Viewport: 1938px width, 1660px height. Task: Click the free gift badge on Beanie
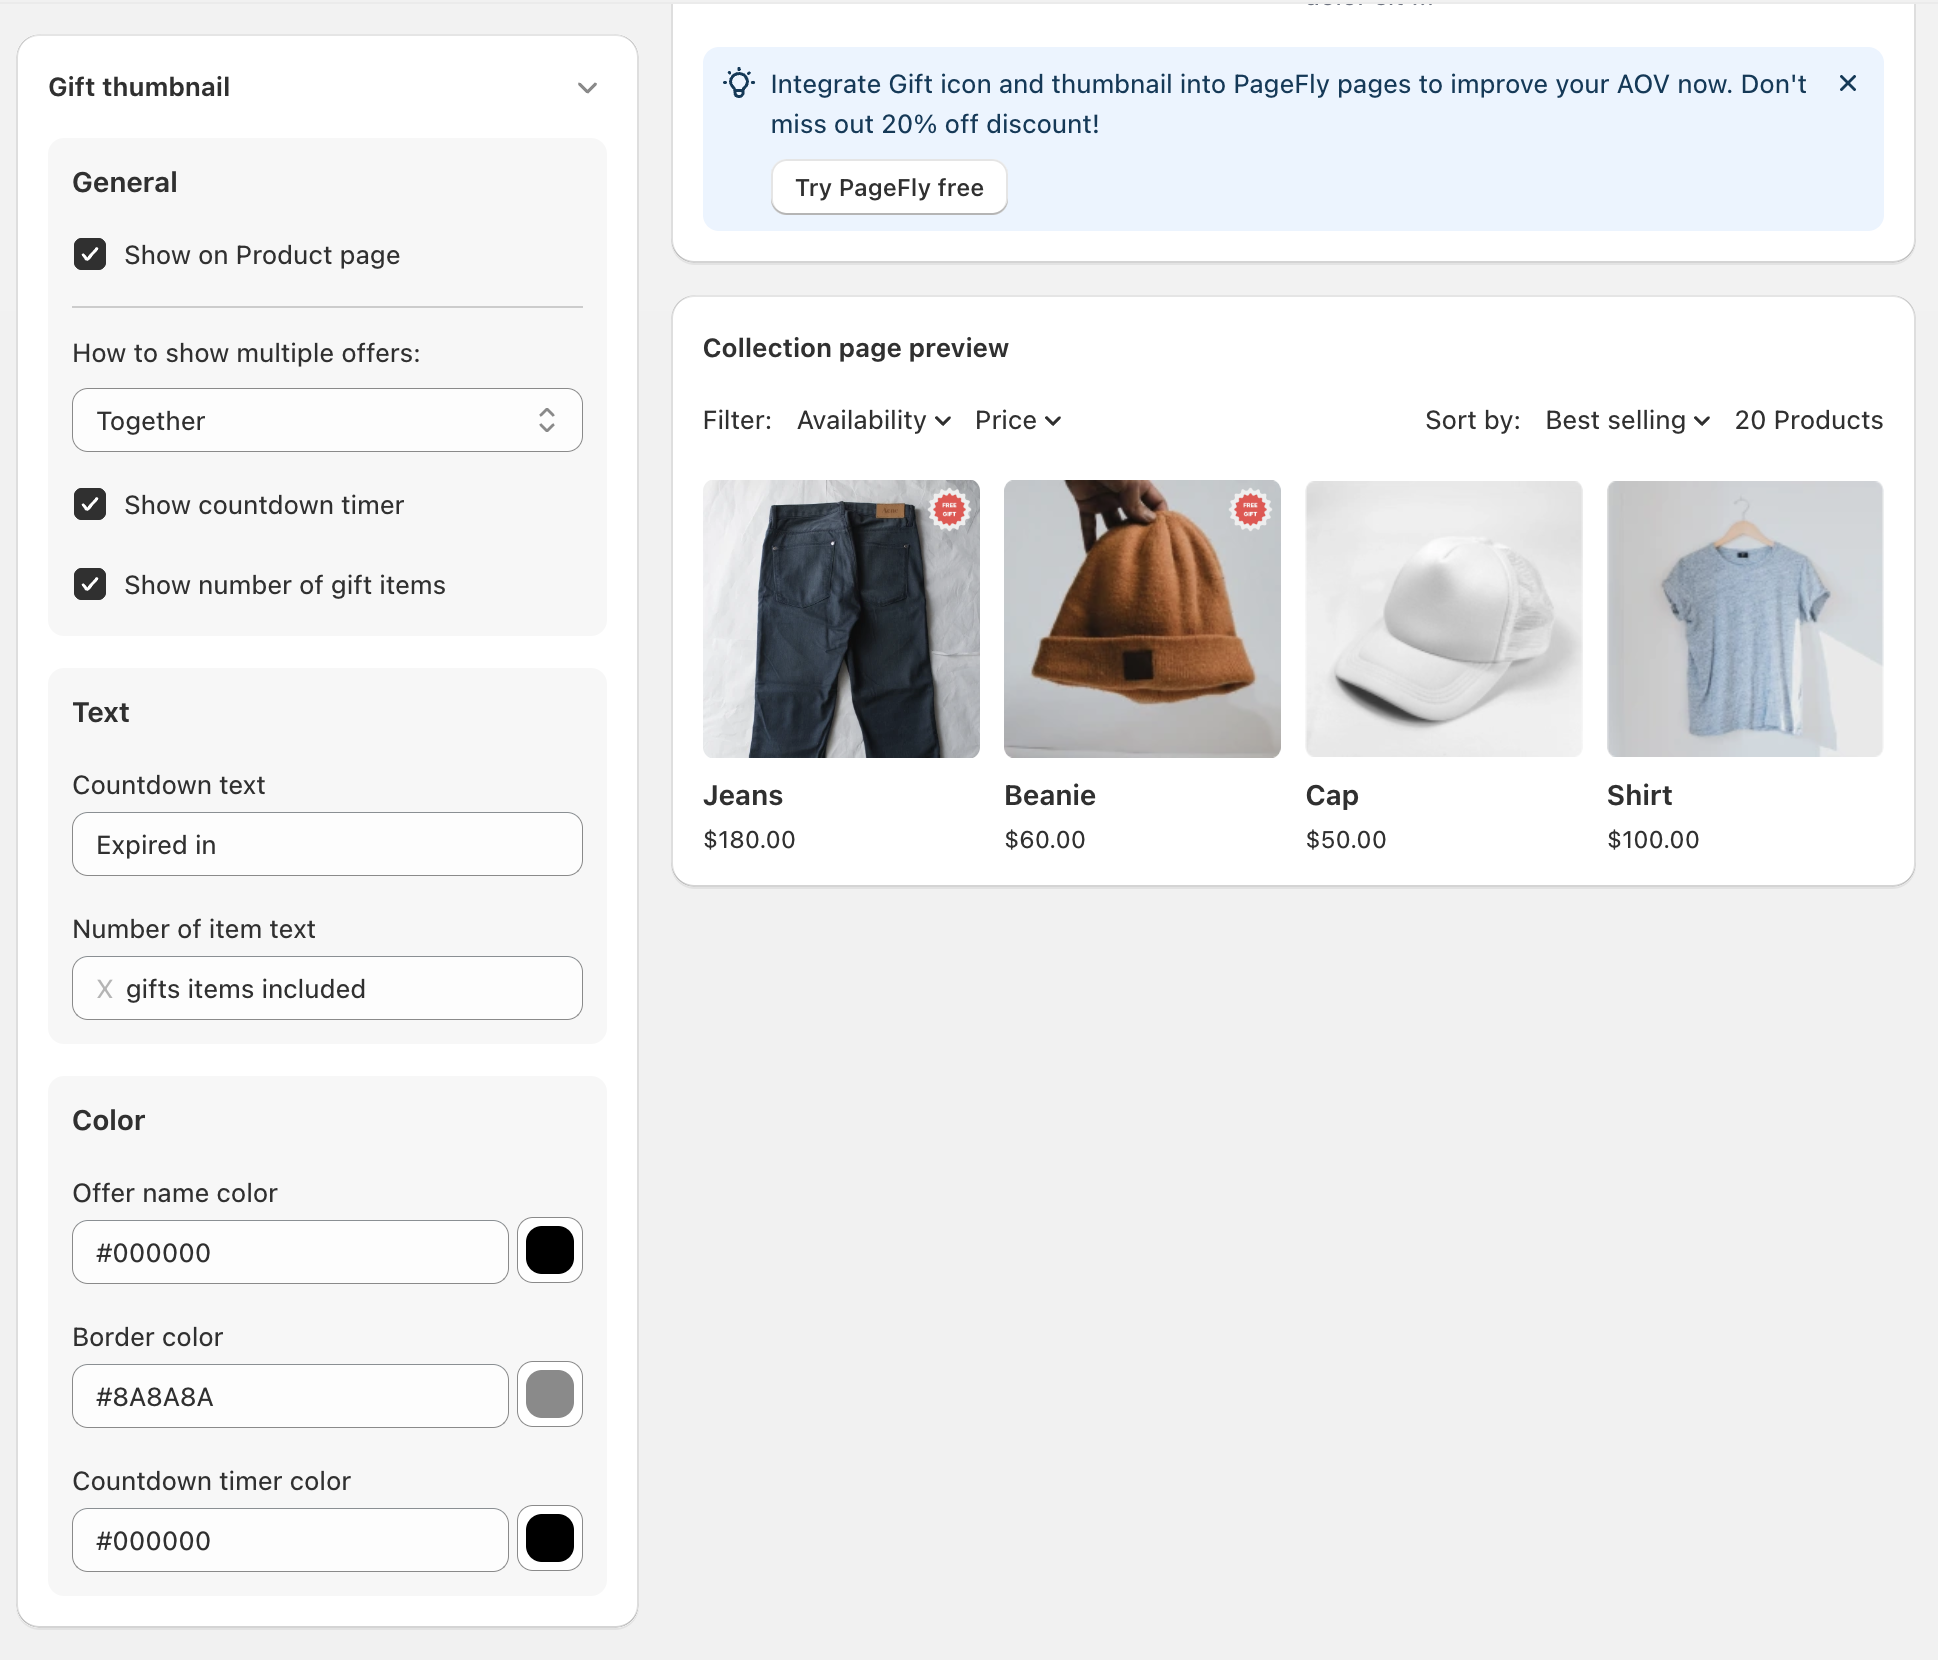[x=1249, y=510]
